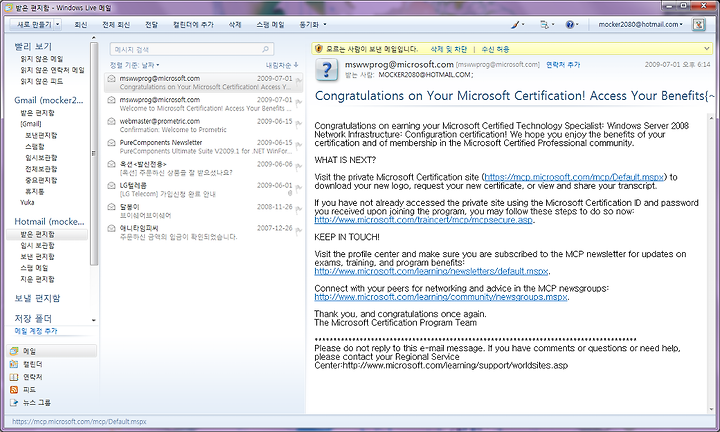Viewport: 720px width, 432px height.
Task: Click 삭제 및 차단 in the yellow warning bar
Action: 448,49
